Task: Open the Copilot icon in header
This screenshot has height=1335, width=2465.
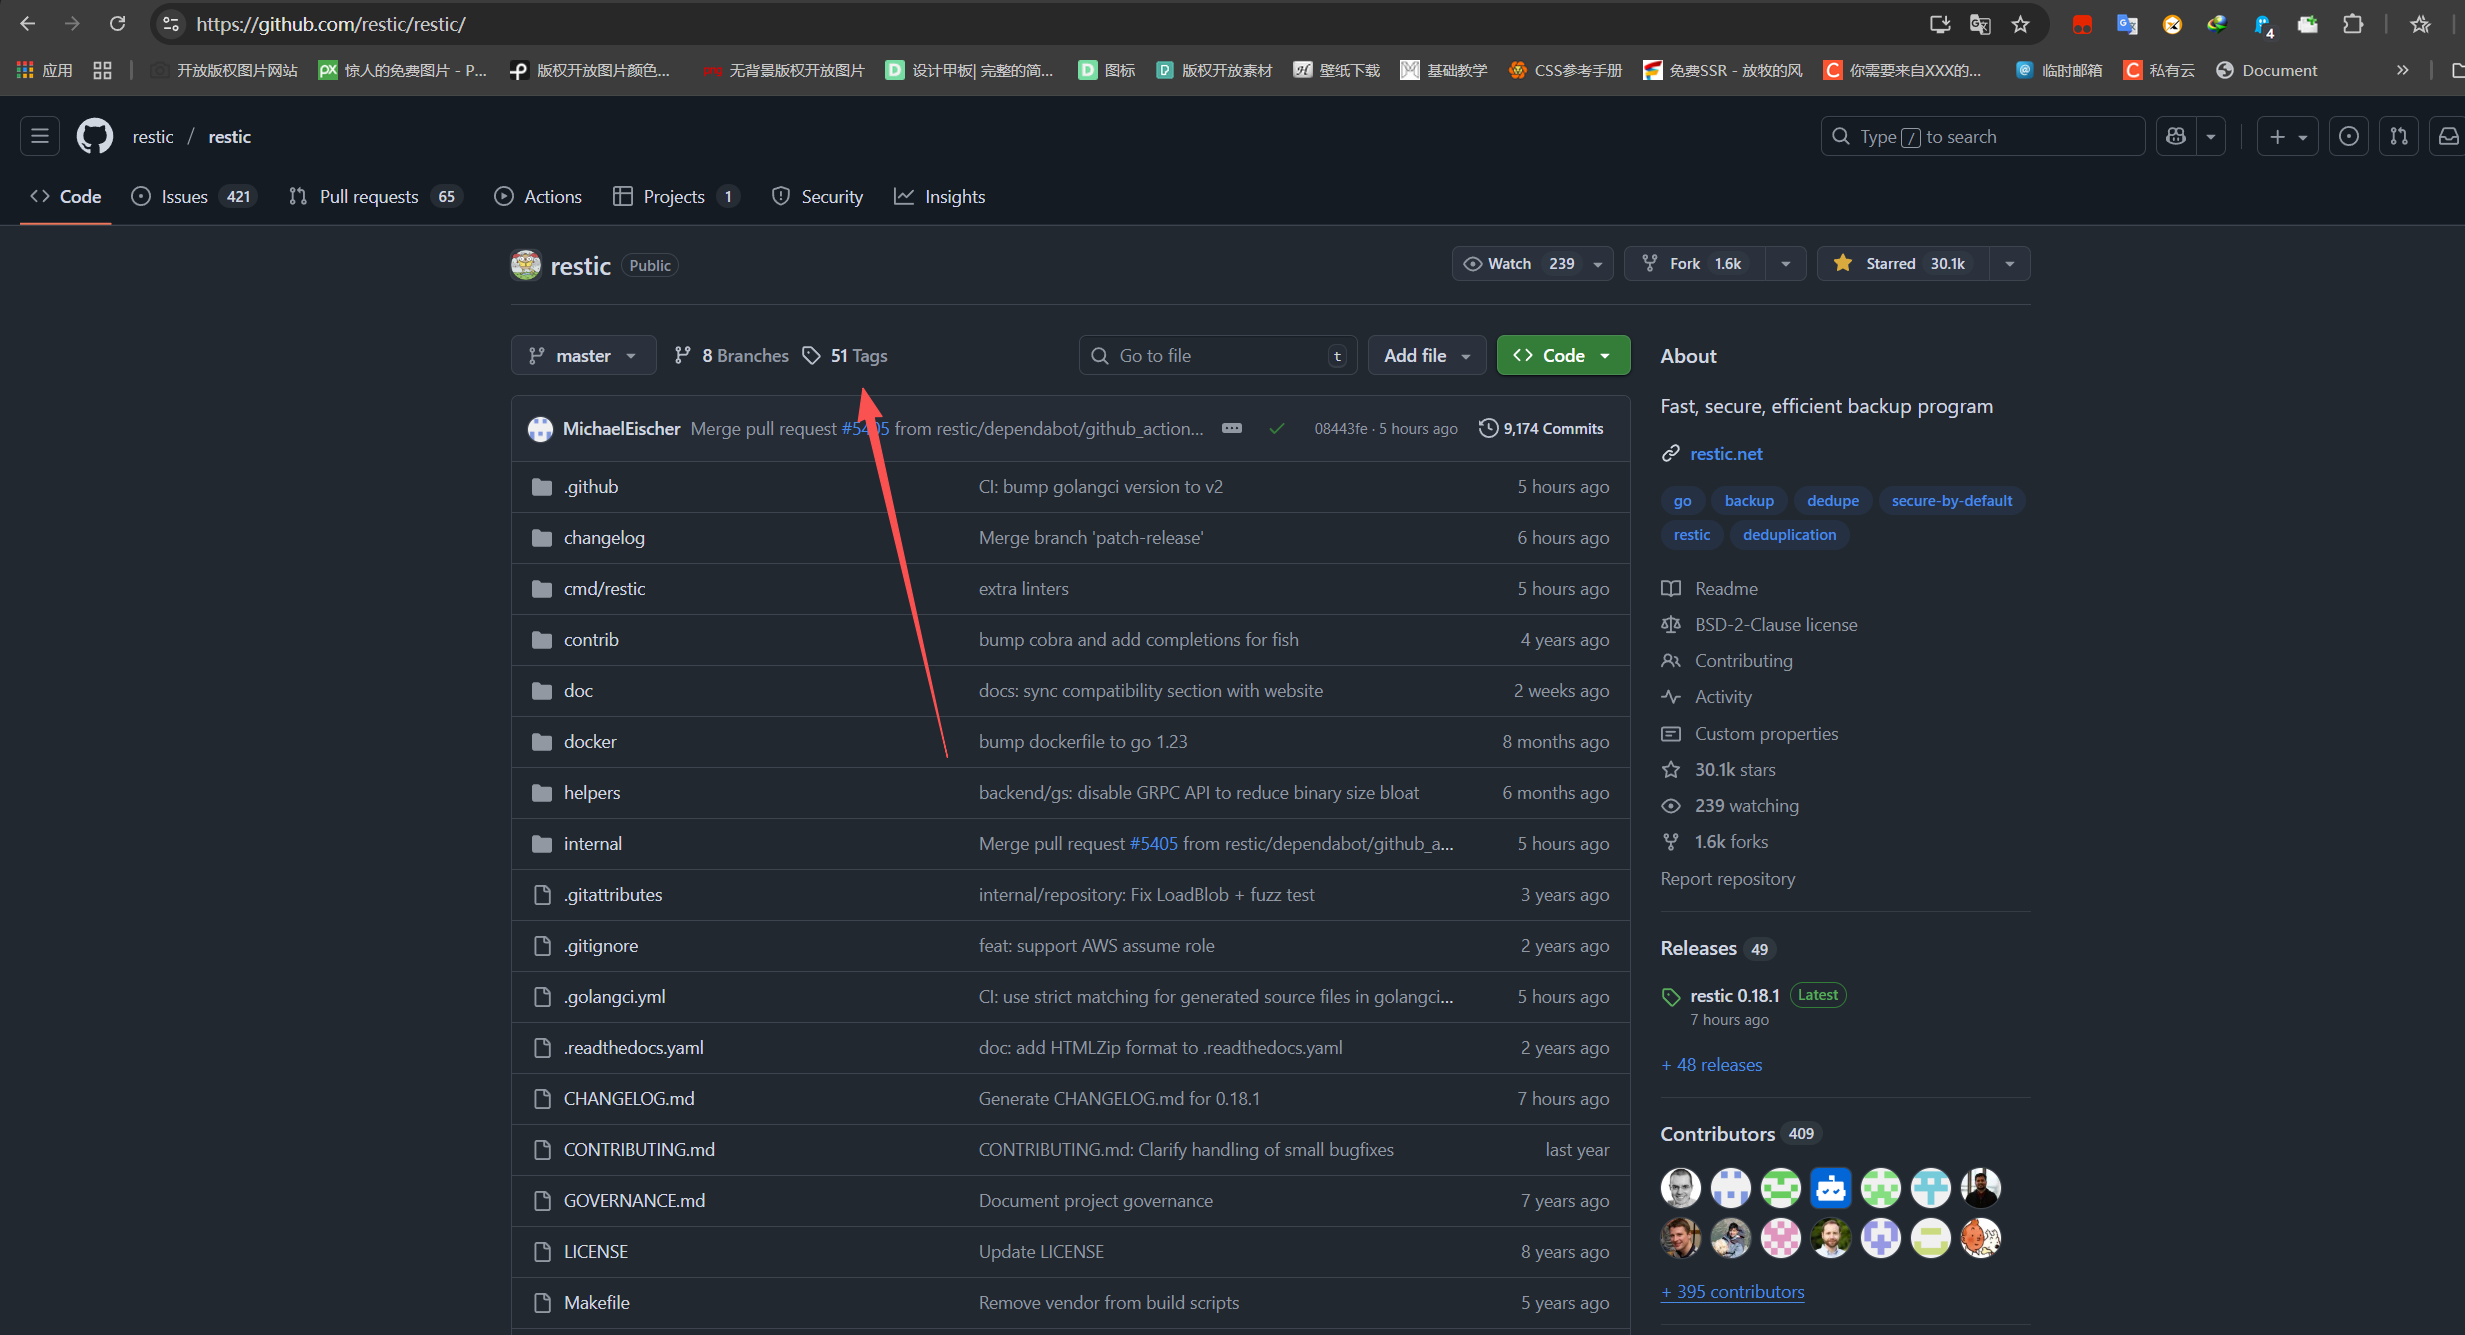Action: tap(2176, 137)
